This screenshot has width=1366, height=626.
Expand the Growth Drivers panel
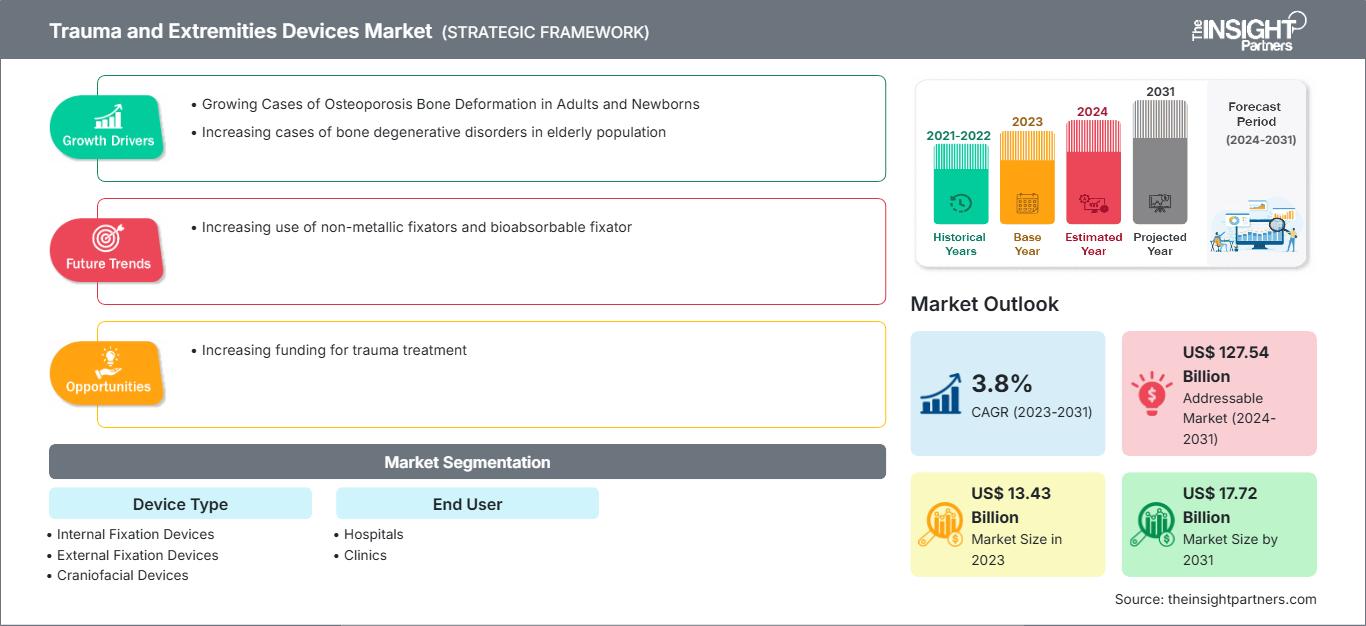coord(492,128)
